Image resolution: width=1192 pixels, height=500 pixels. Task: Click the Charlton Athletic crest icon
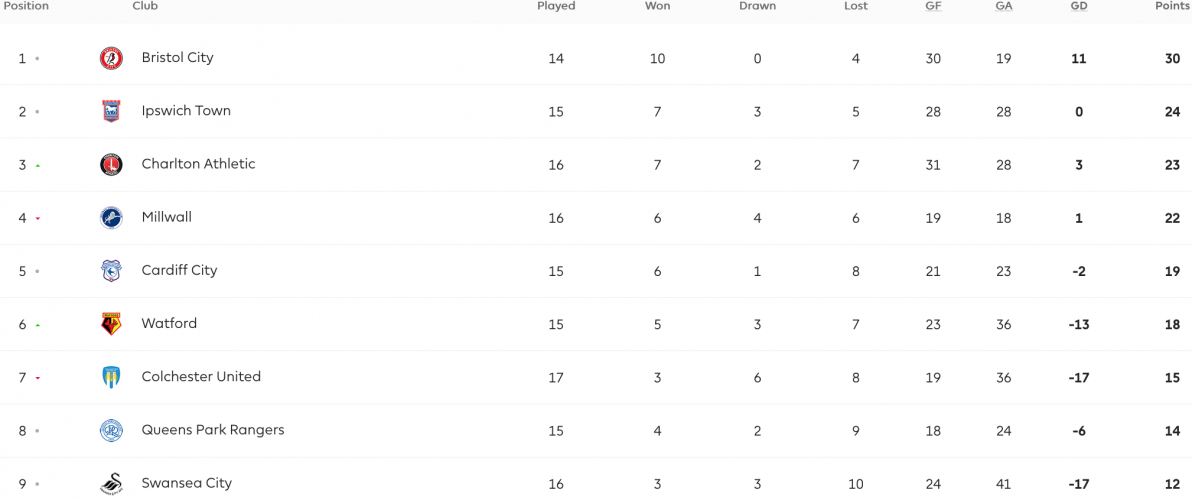pyautogui.click(x=112, y=165)
